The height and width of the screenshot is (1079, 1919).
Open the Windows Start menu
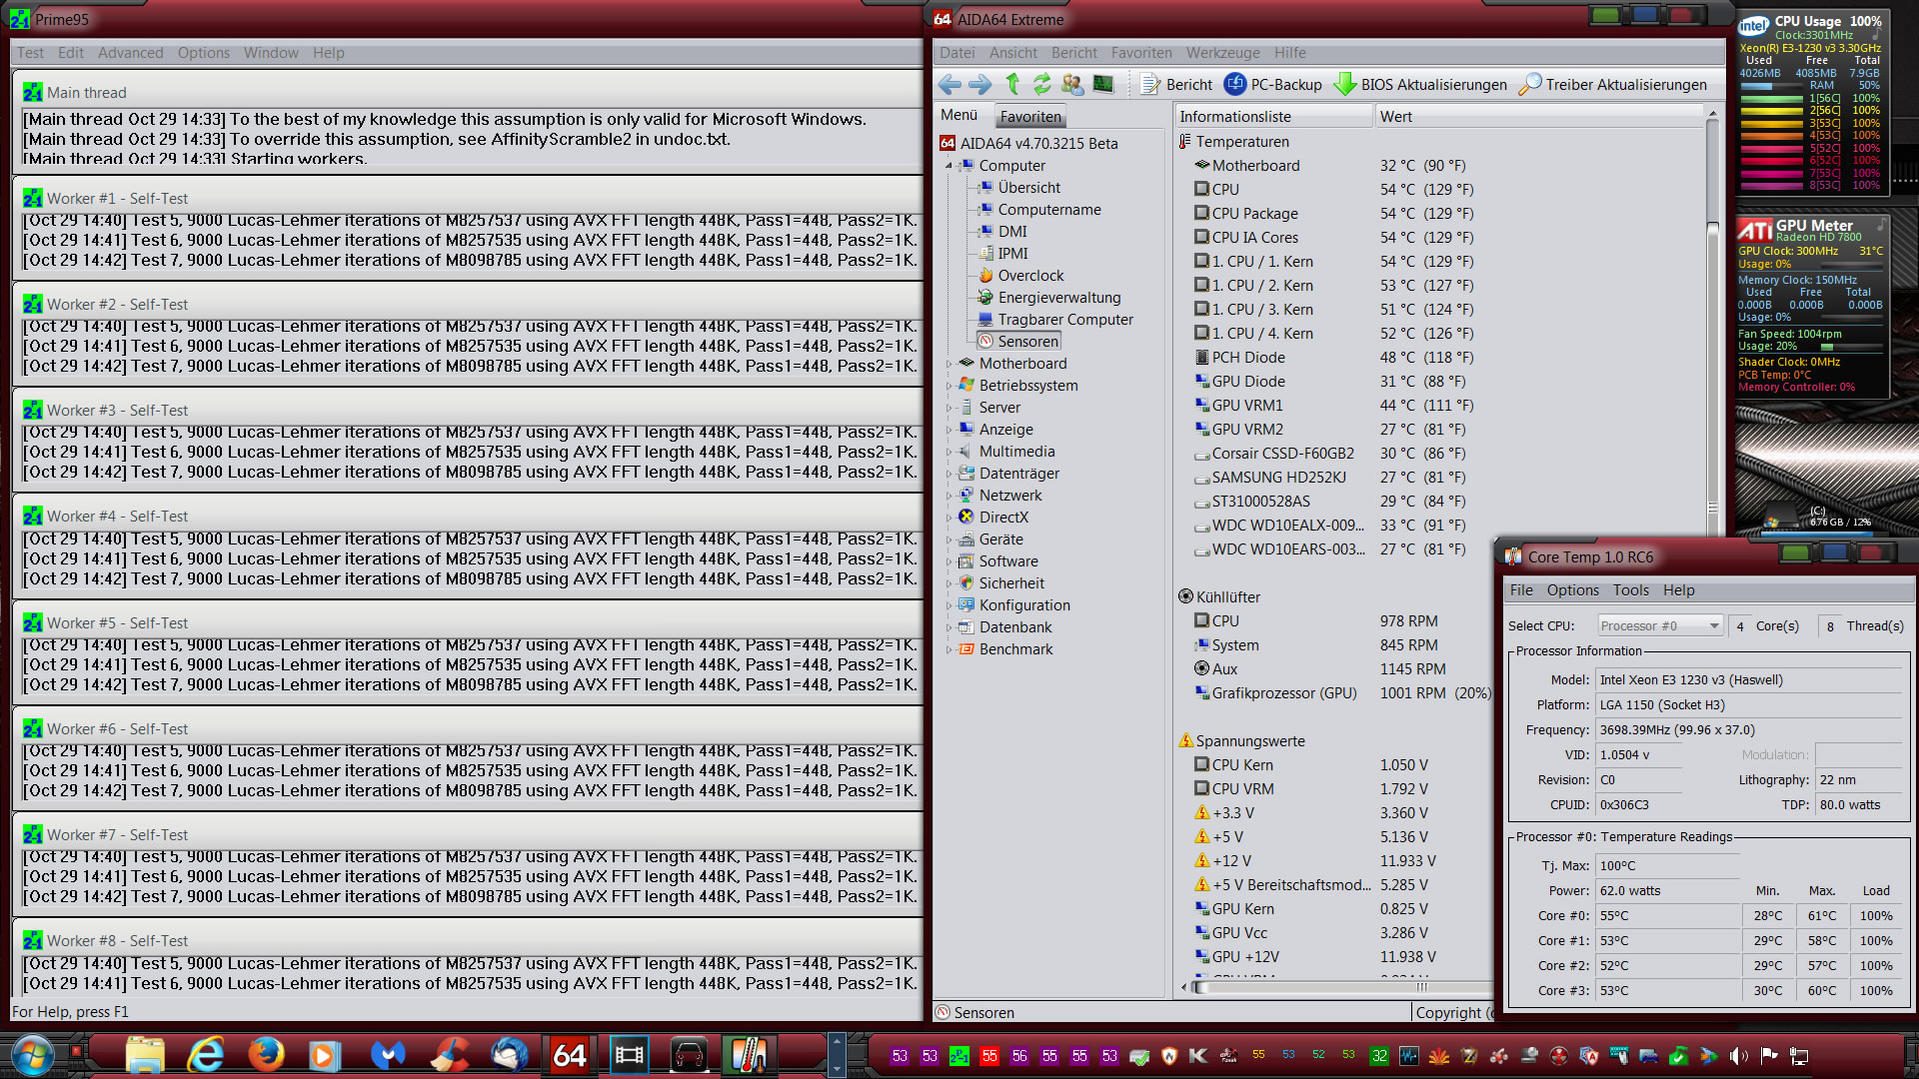click(x=32, y=1055)
